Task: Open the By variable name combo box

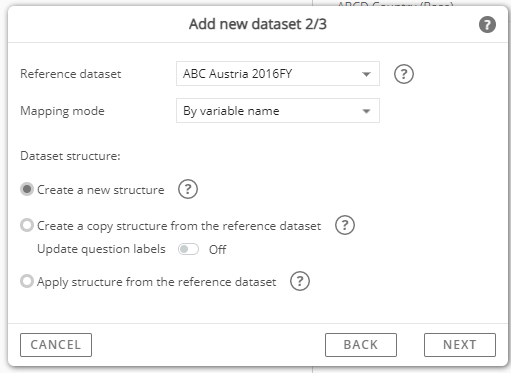Action: [278, 111]
